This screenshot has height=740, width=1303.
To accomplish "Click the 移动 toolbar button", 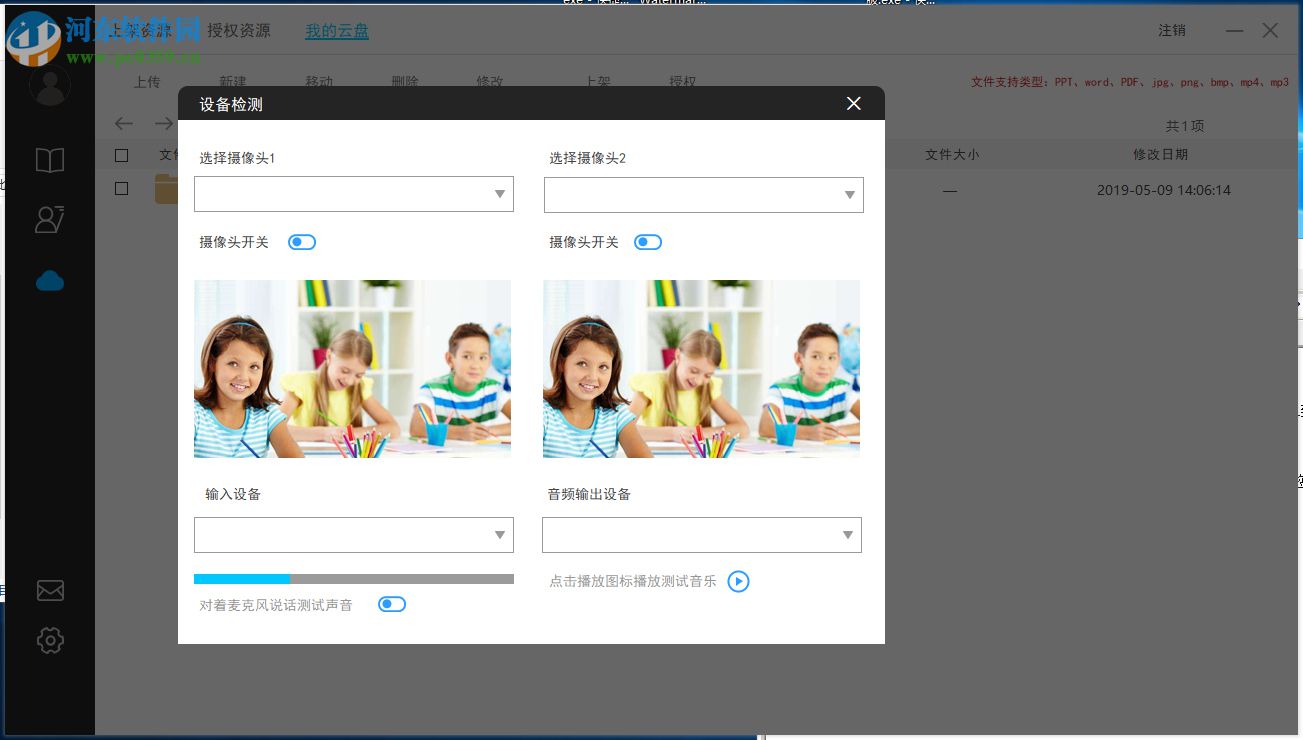I will [x=319, y=82].
